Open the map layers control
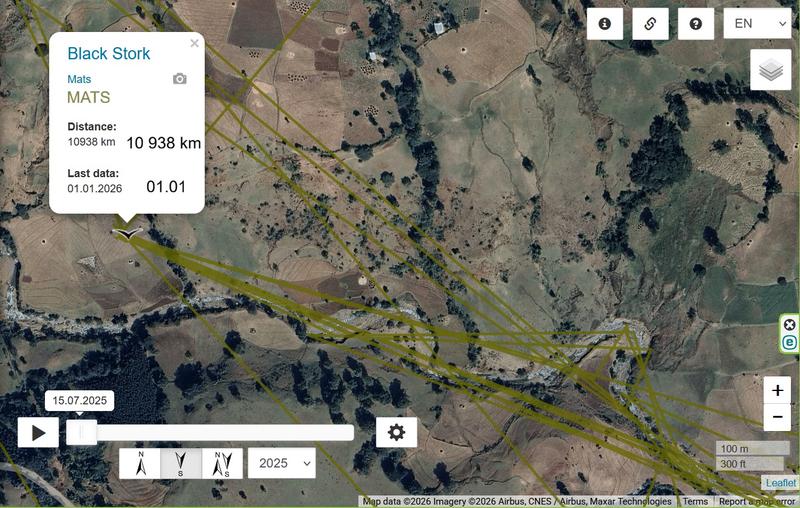The height and width of the screenshot is (508, 800). 770,70
